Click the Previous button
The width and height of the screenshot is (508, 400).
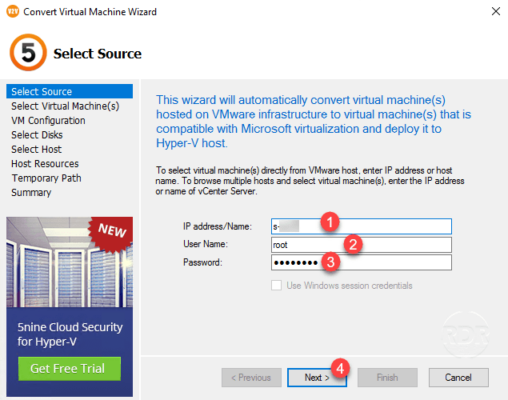pyautogui.click(x=251, y=377)
